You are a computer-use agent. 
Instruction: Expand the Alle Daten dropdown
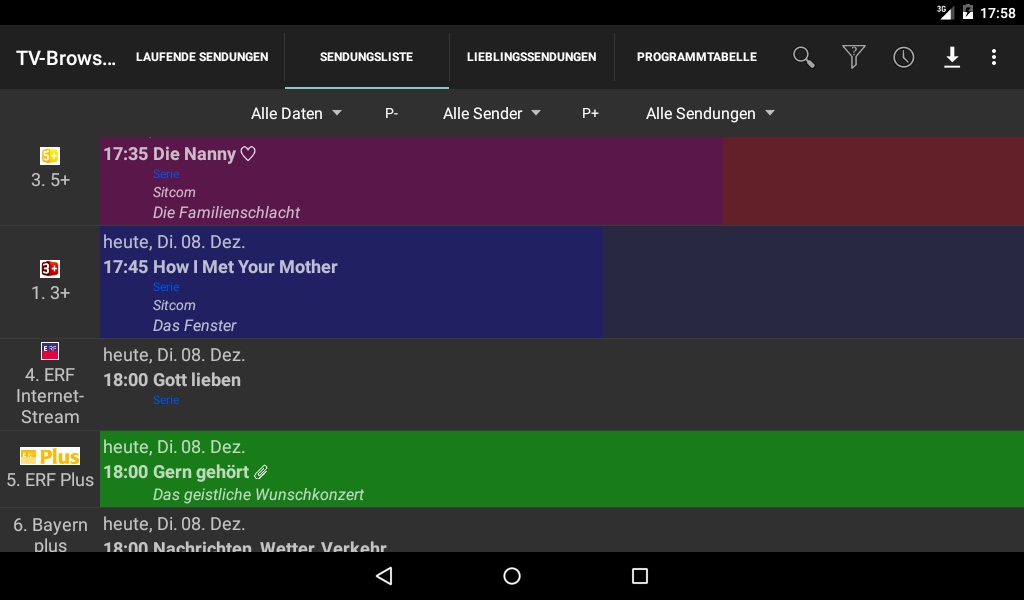click(296, 114)
